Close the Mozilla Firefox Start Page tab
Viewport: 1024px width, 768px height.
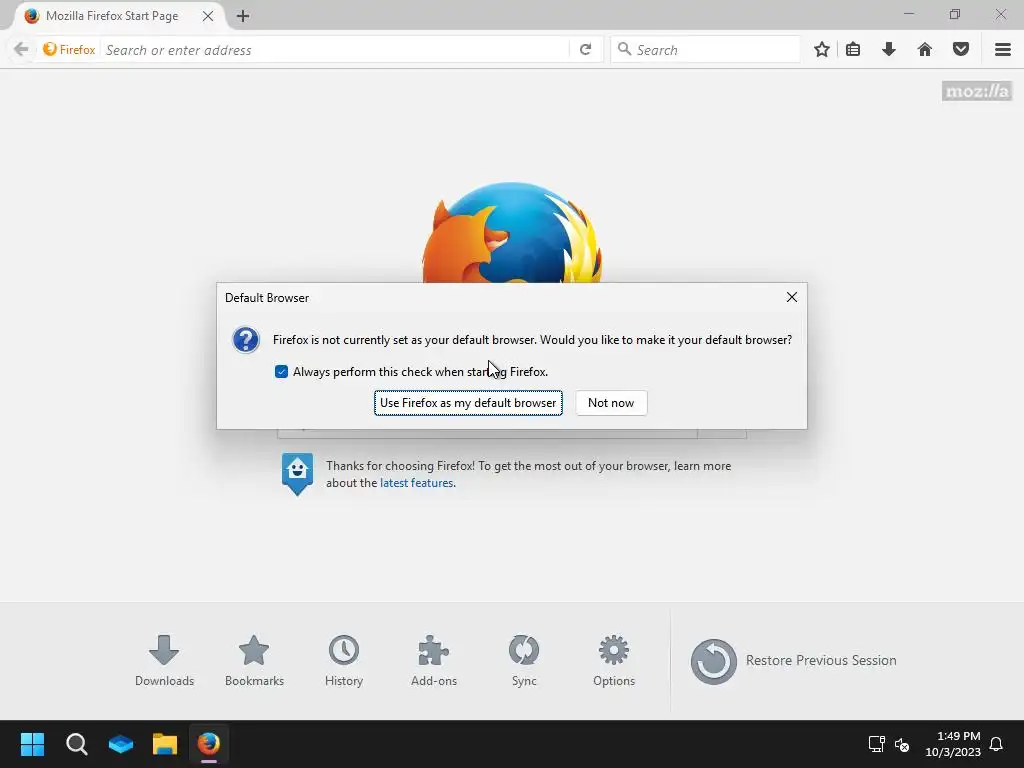click(x=208, y=16)
